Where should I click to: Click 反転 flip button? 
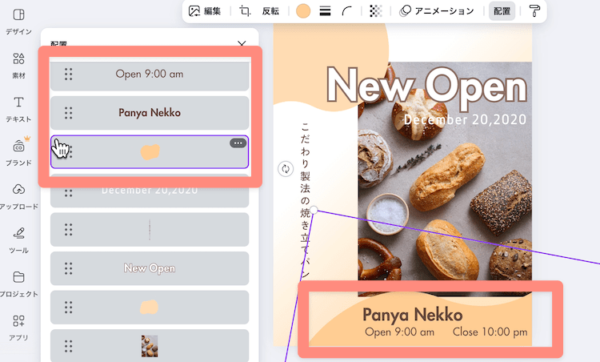tap(271, 11)
